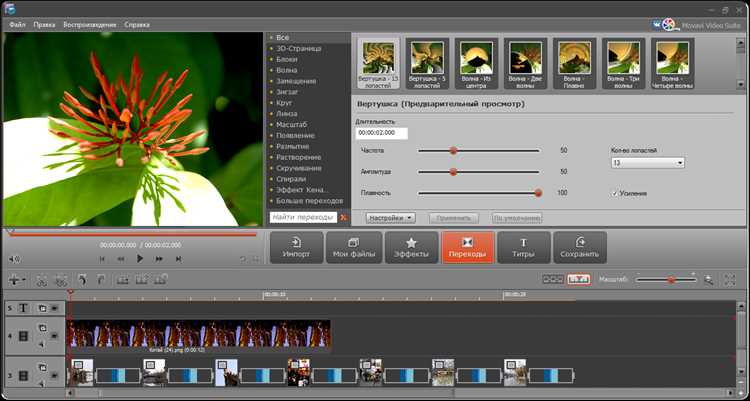
Task: Open the Воспроизведение menu
Action: click(89, 24)
